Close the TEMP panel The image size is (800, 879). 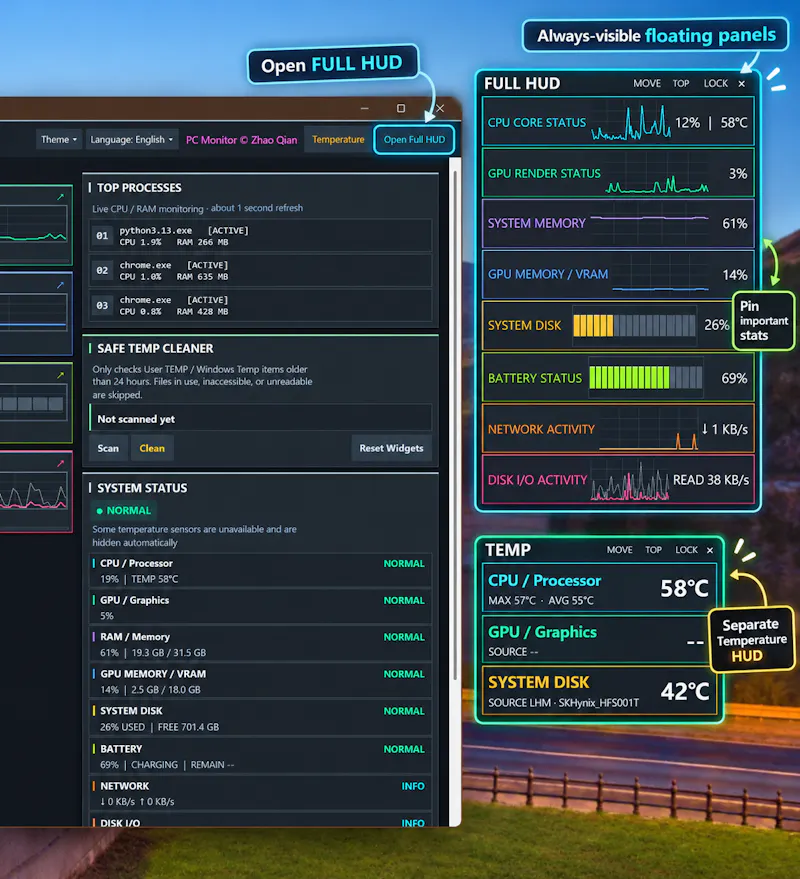[710, 550]
